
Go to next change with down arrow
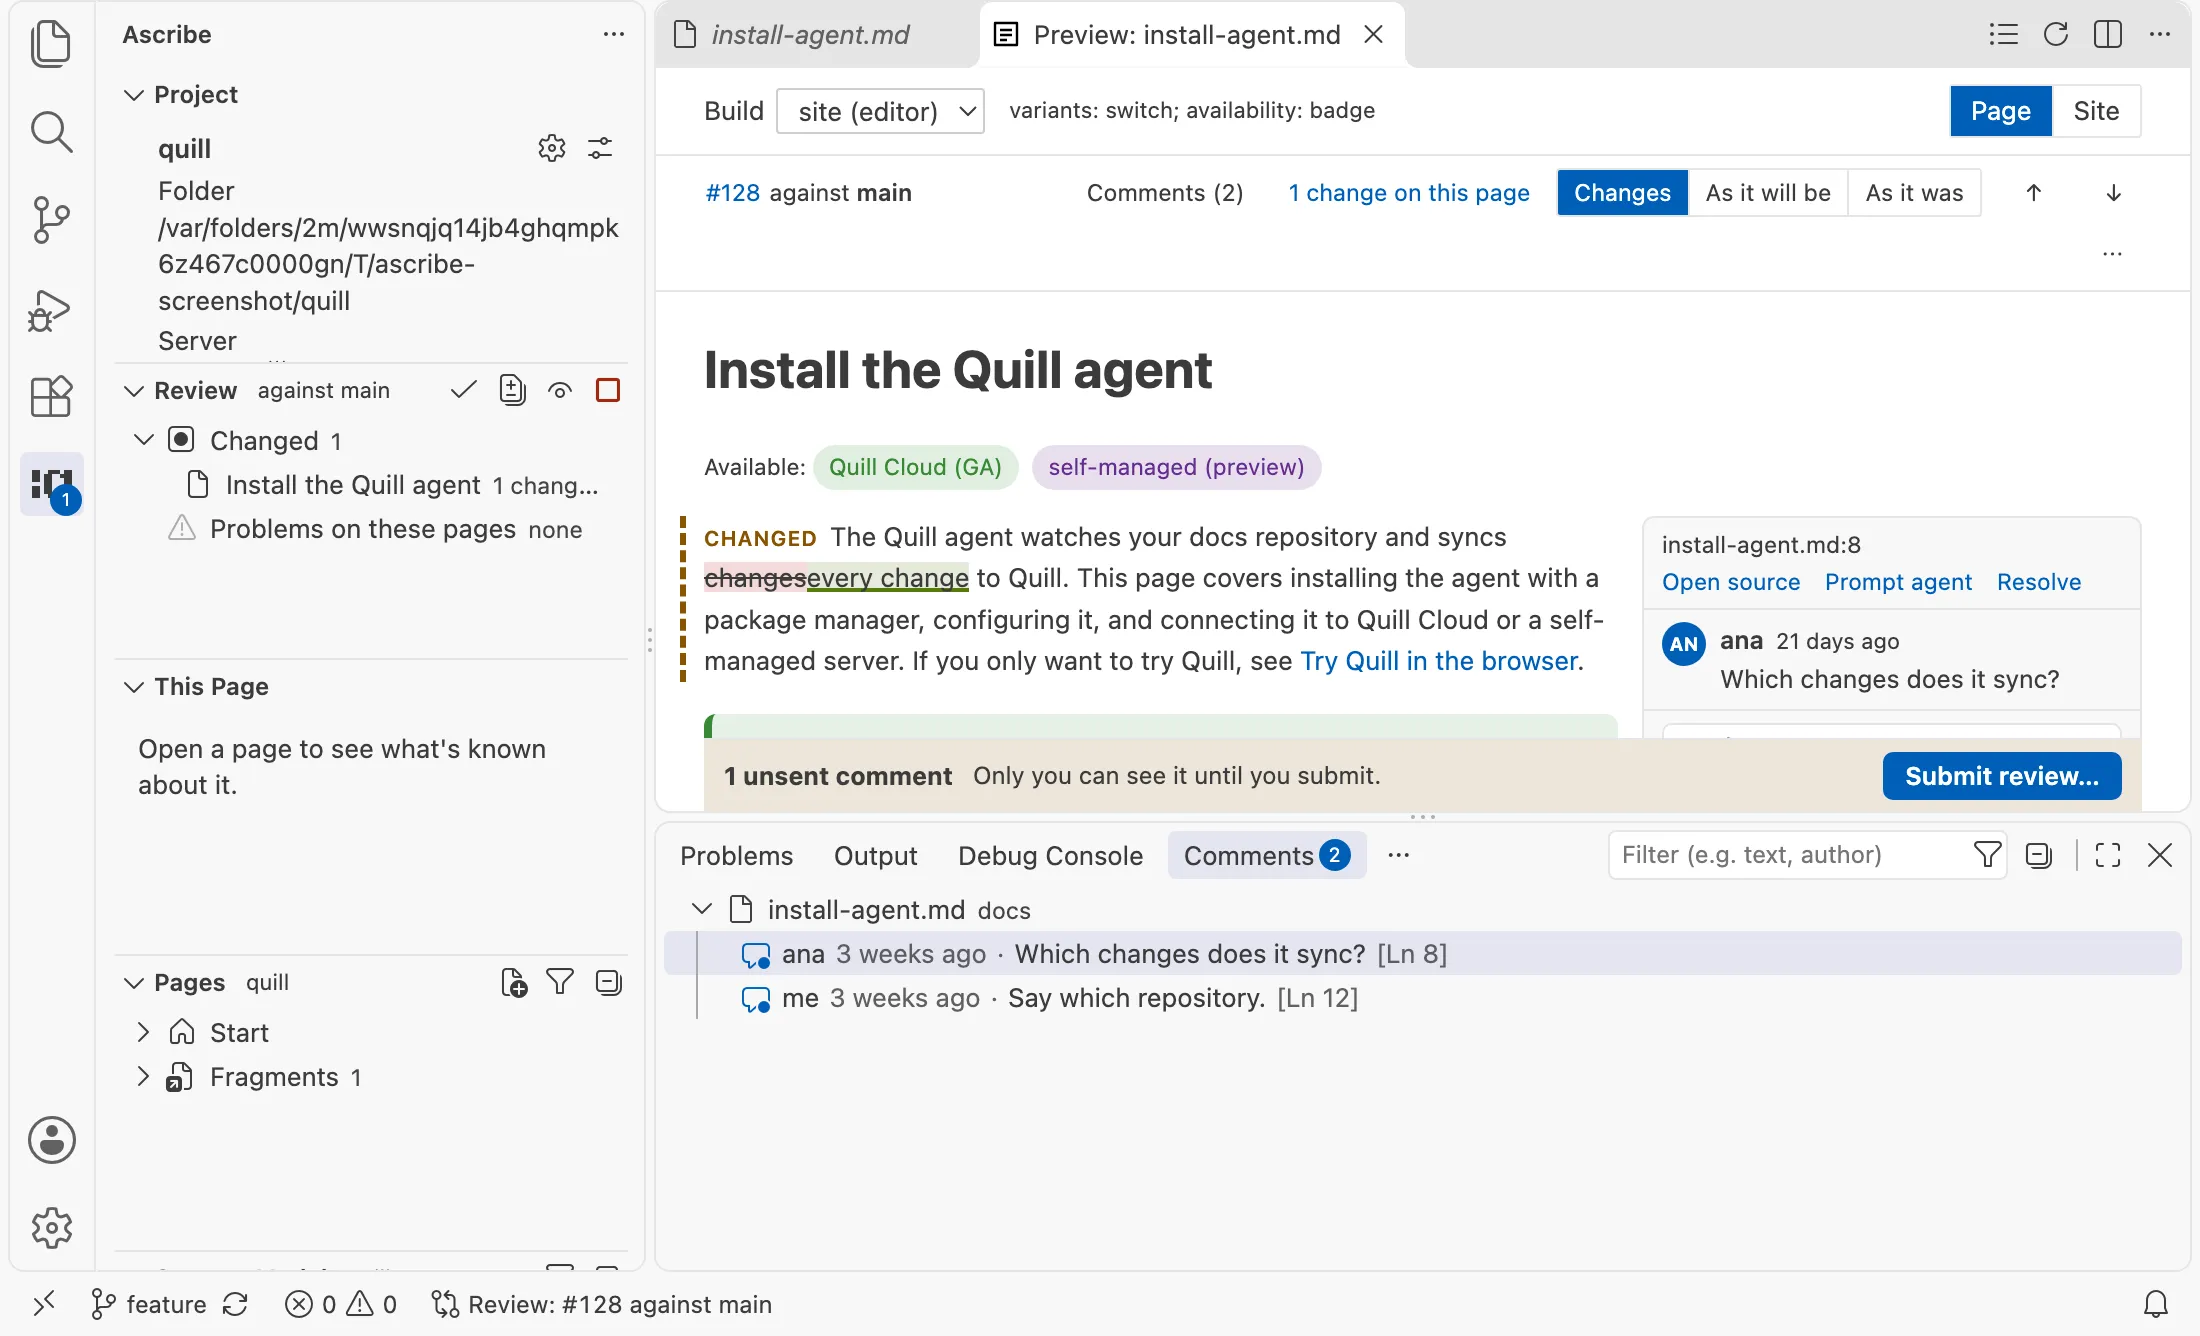coord(2113,193)
